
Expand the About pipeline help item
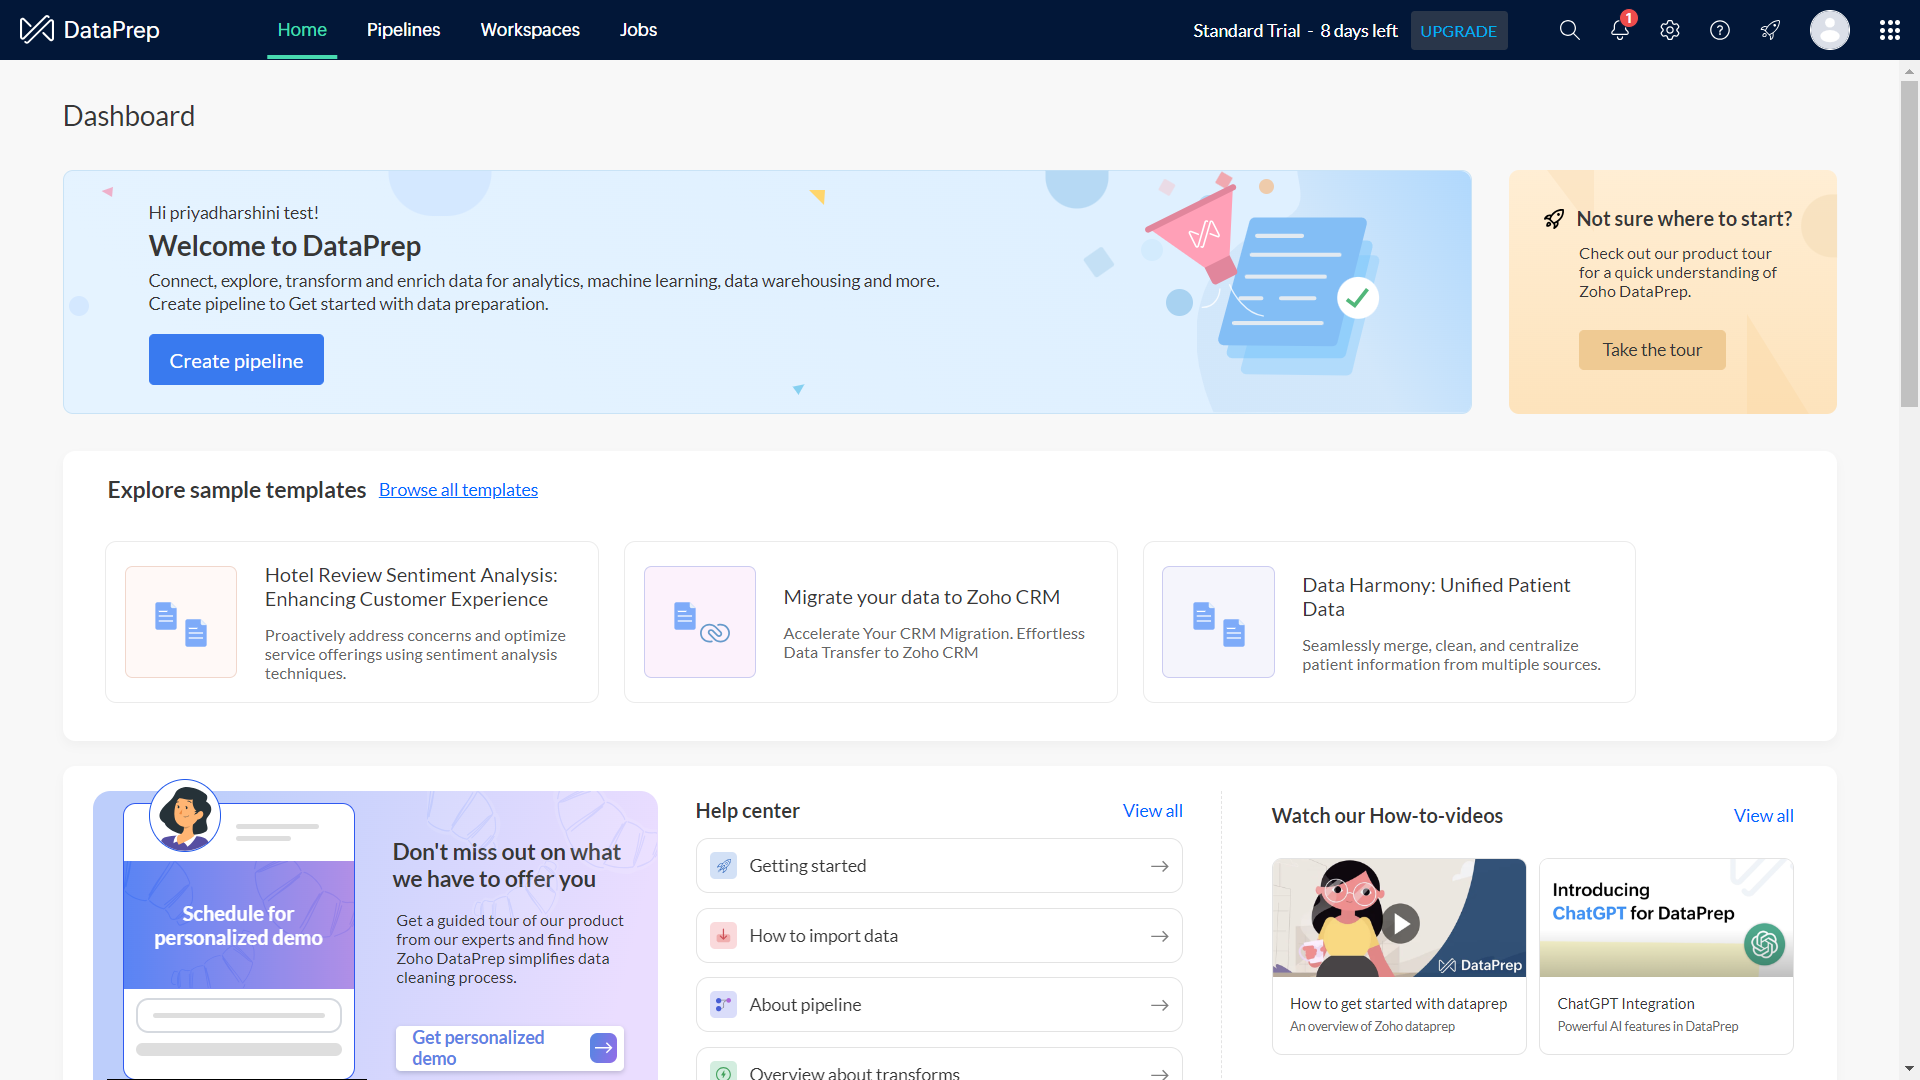point(938,1005)
